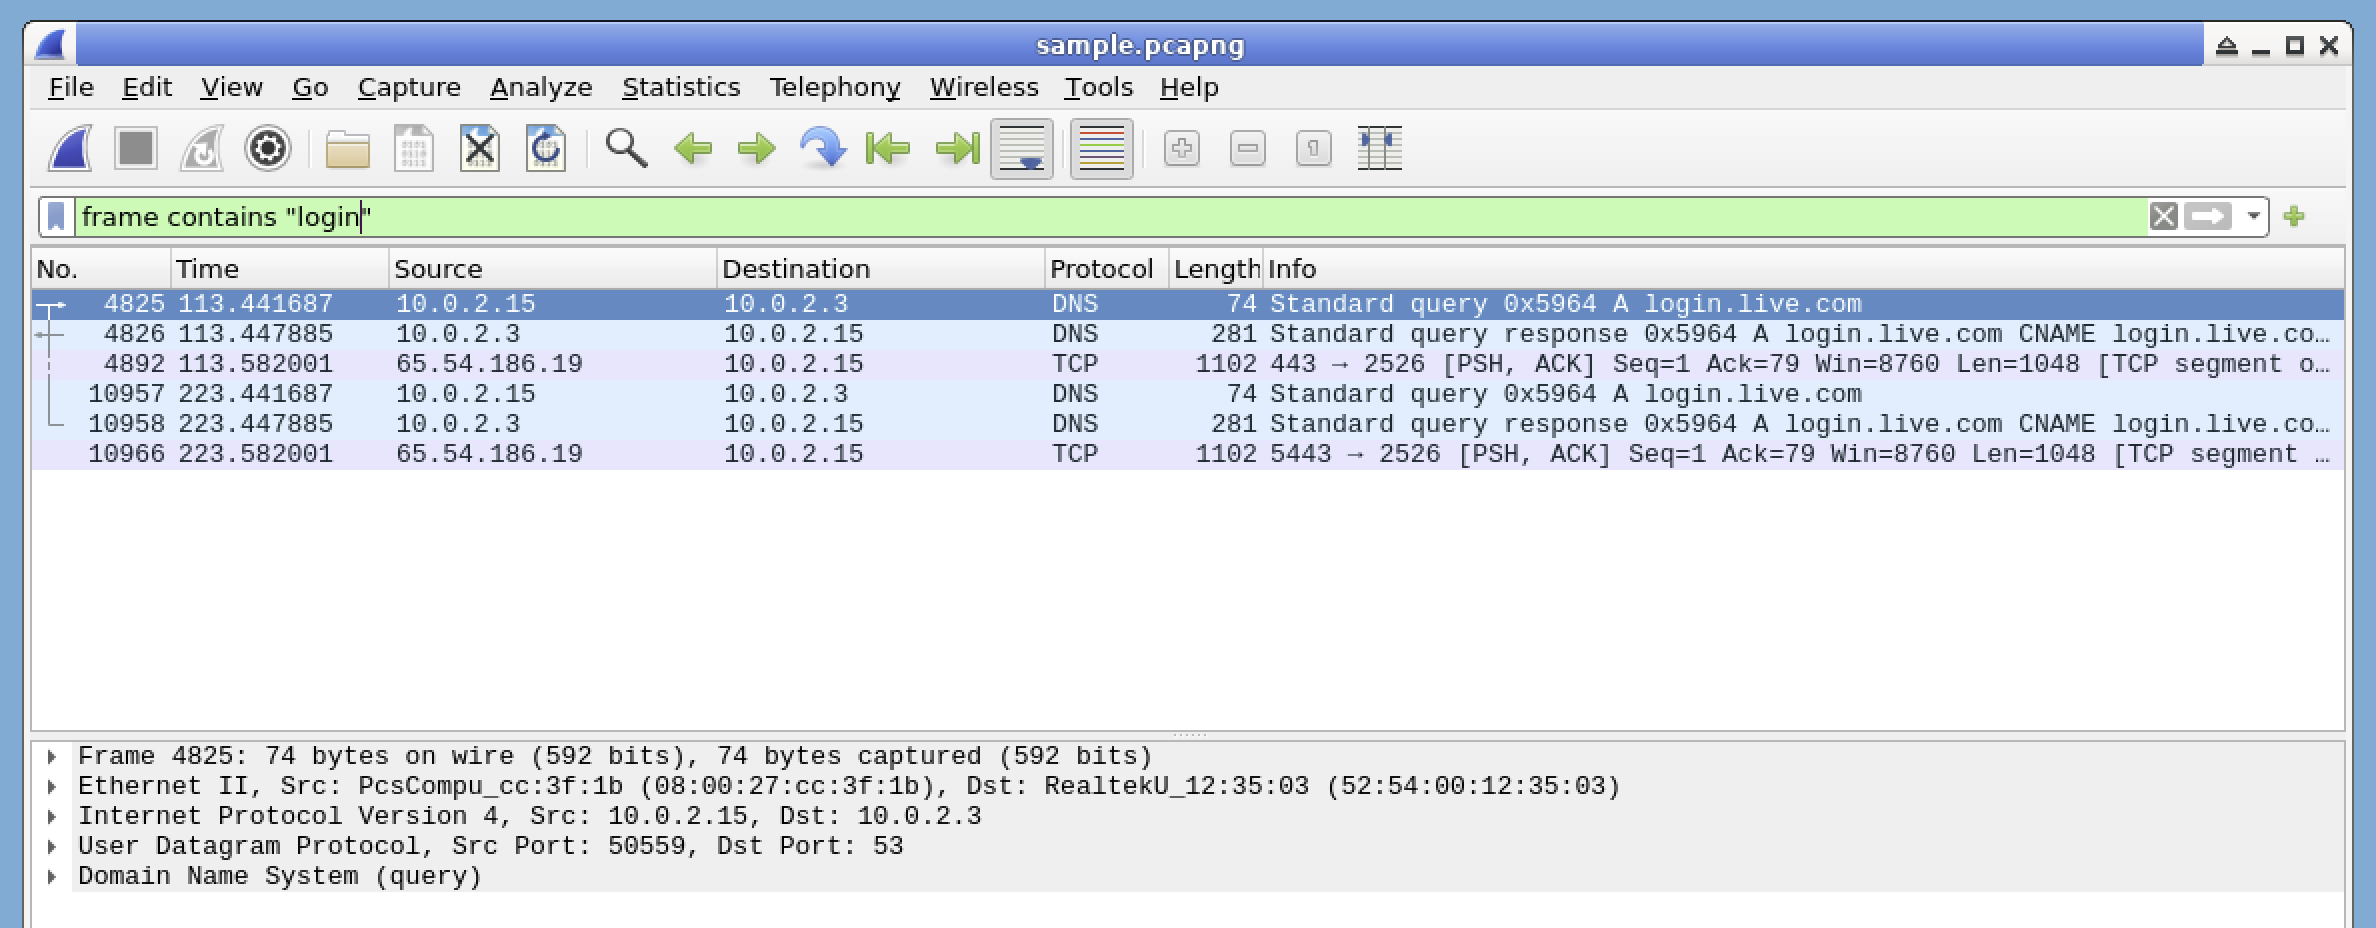Select packet 10966 TCP row
This screenshot has height=928, width=2376.
tap(1188, 454)
